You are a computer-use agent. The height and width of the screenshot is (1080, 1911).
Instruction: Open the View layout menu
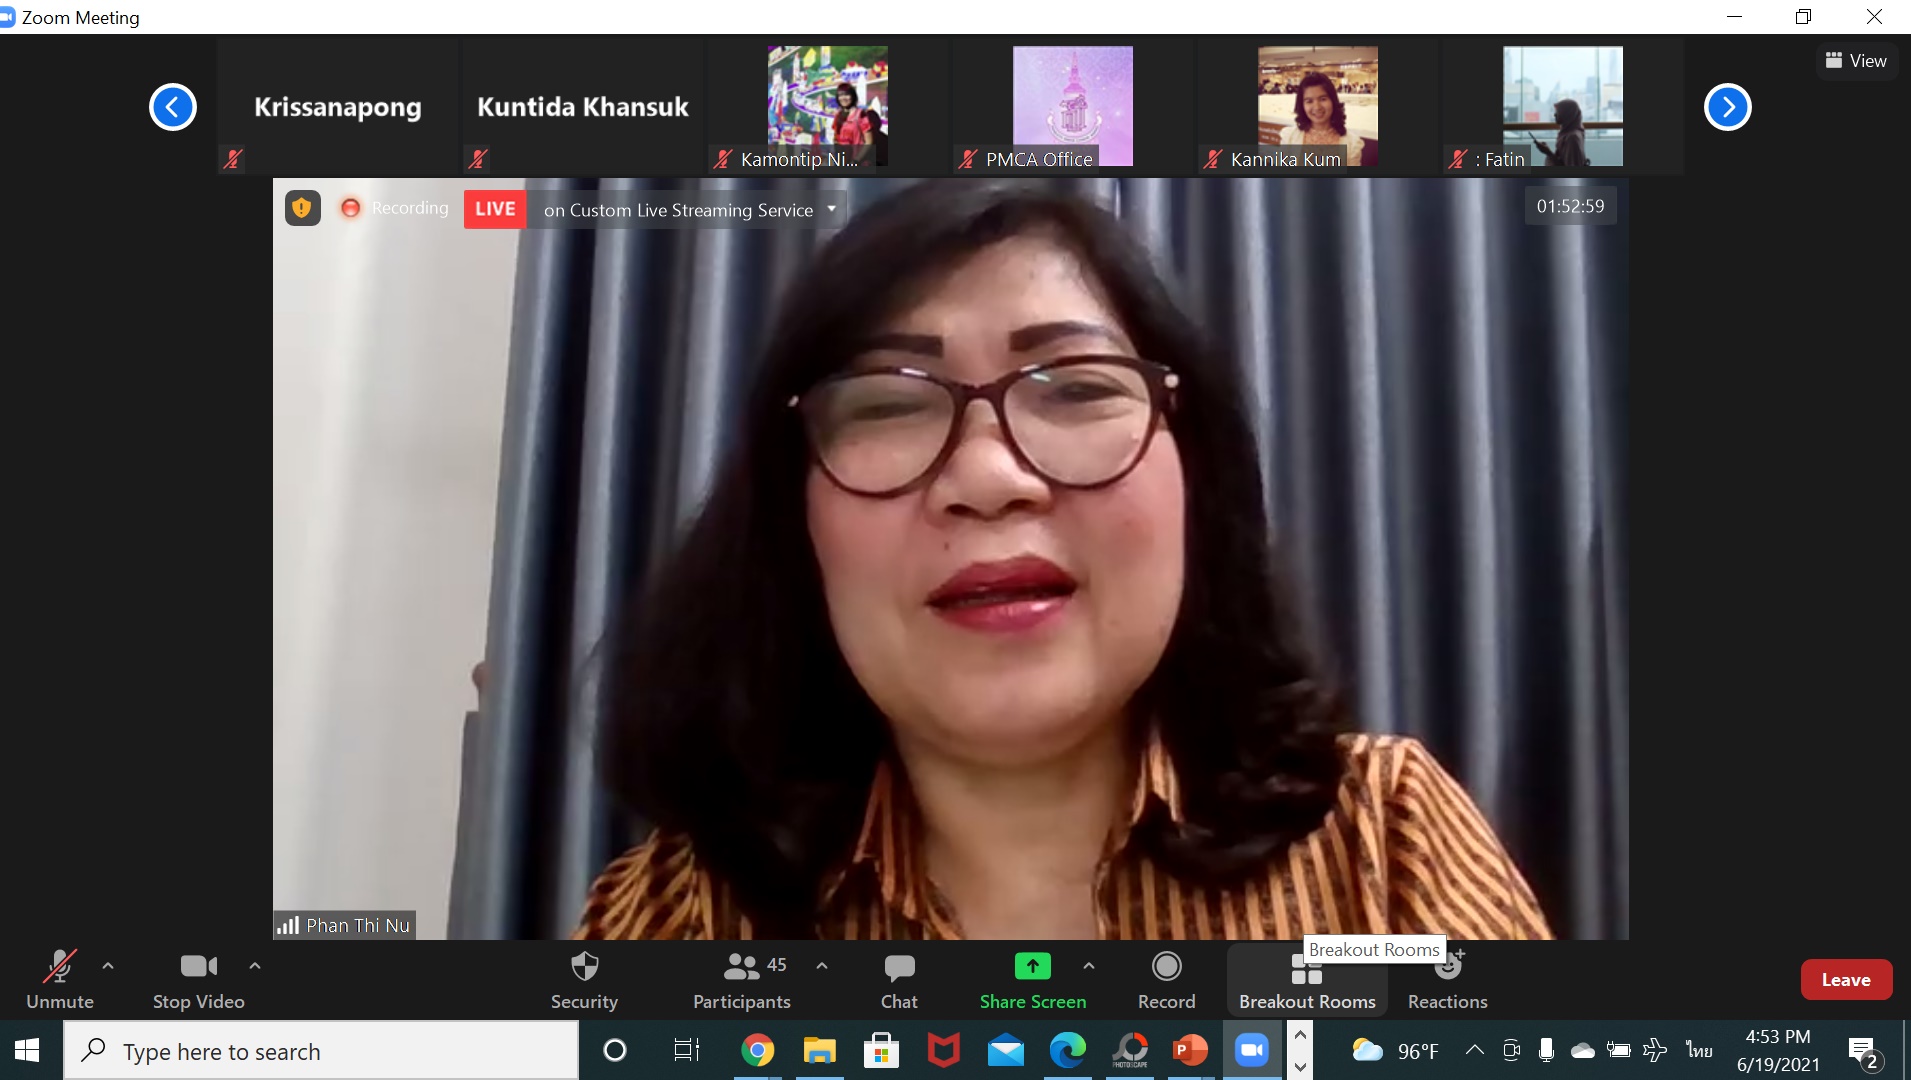coord(1856,61)
